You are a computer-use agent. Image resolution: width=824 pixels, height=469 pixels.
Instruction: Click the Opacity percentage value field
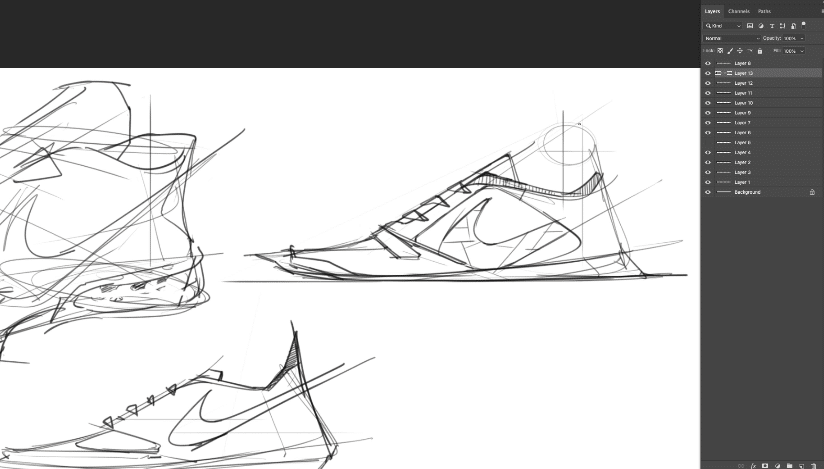790,38
